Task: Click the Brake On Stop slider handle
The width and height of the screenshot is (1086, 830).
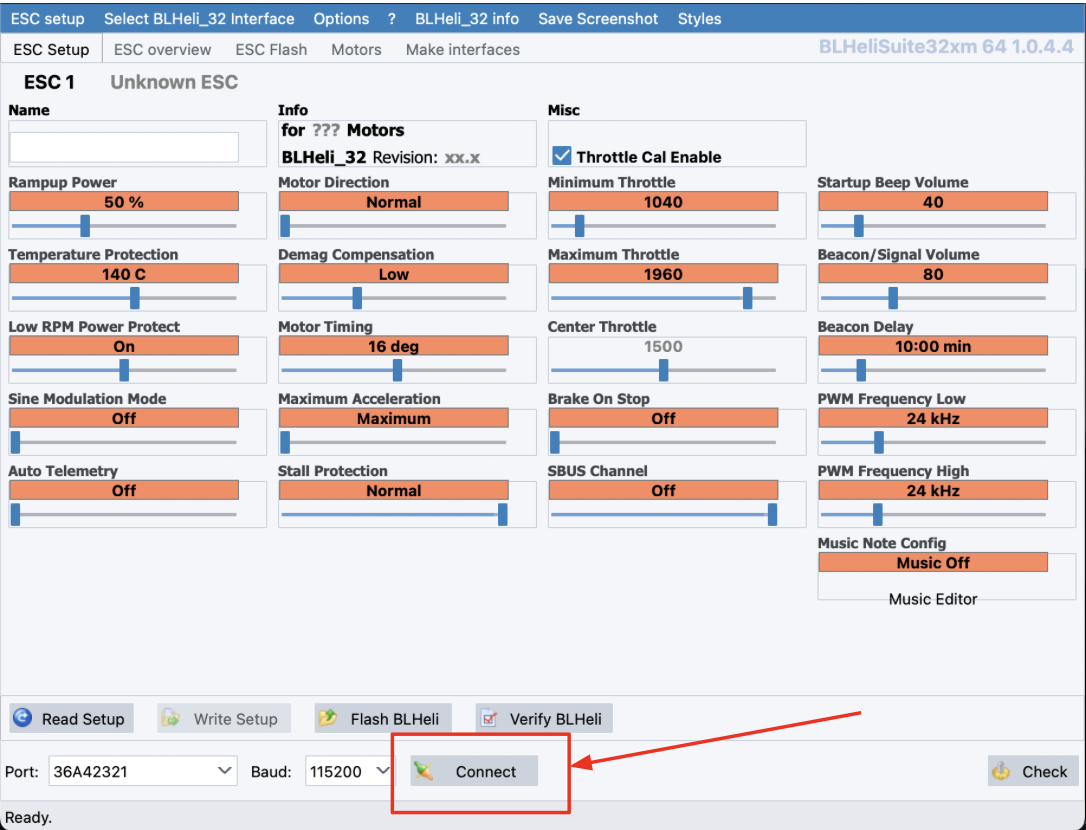Action: (x=555, y=442)
